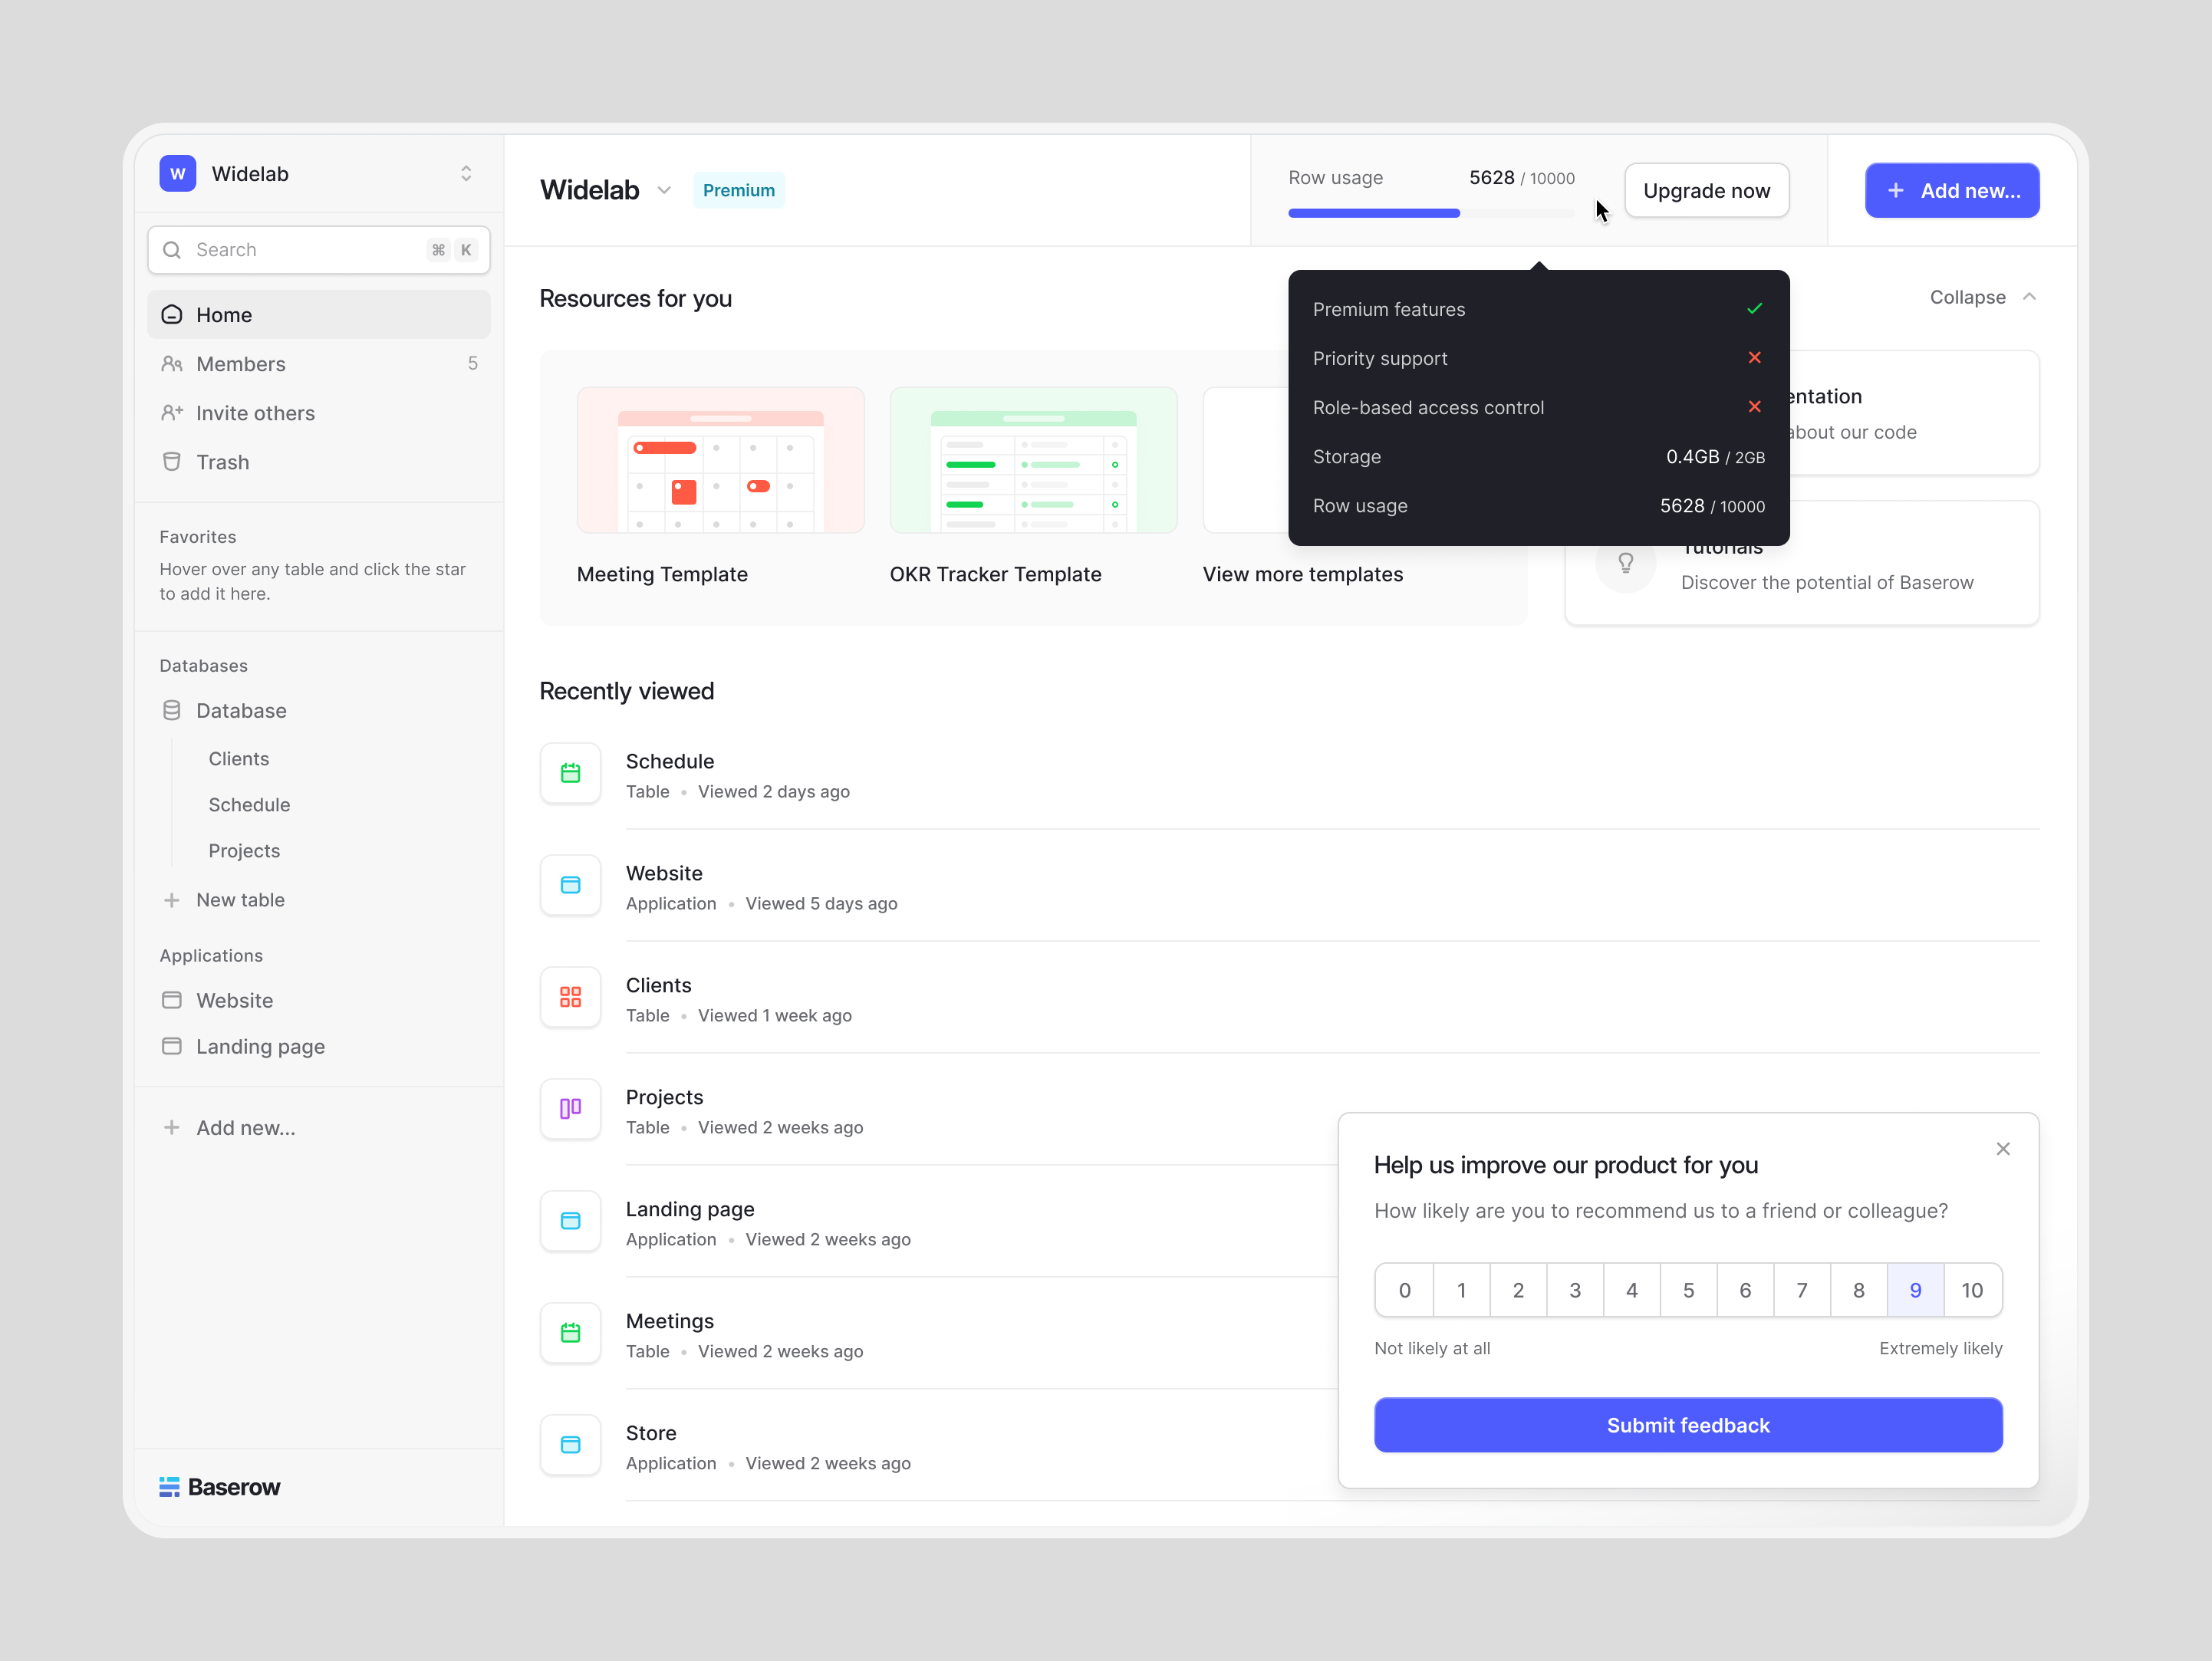Click the Members people icon
Image resolution: width=2212 pixels, height=1661 pixels.
(x=172, y=364)
